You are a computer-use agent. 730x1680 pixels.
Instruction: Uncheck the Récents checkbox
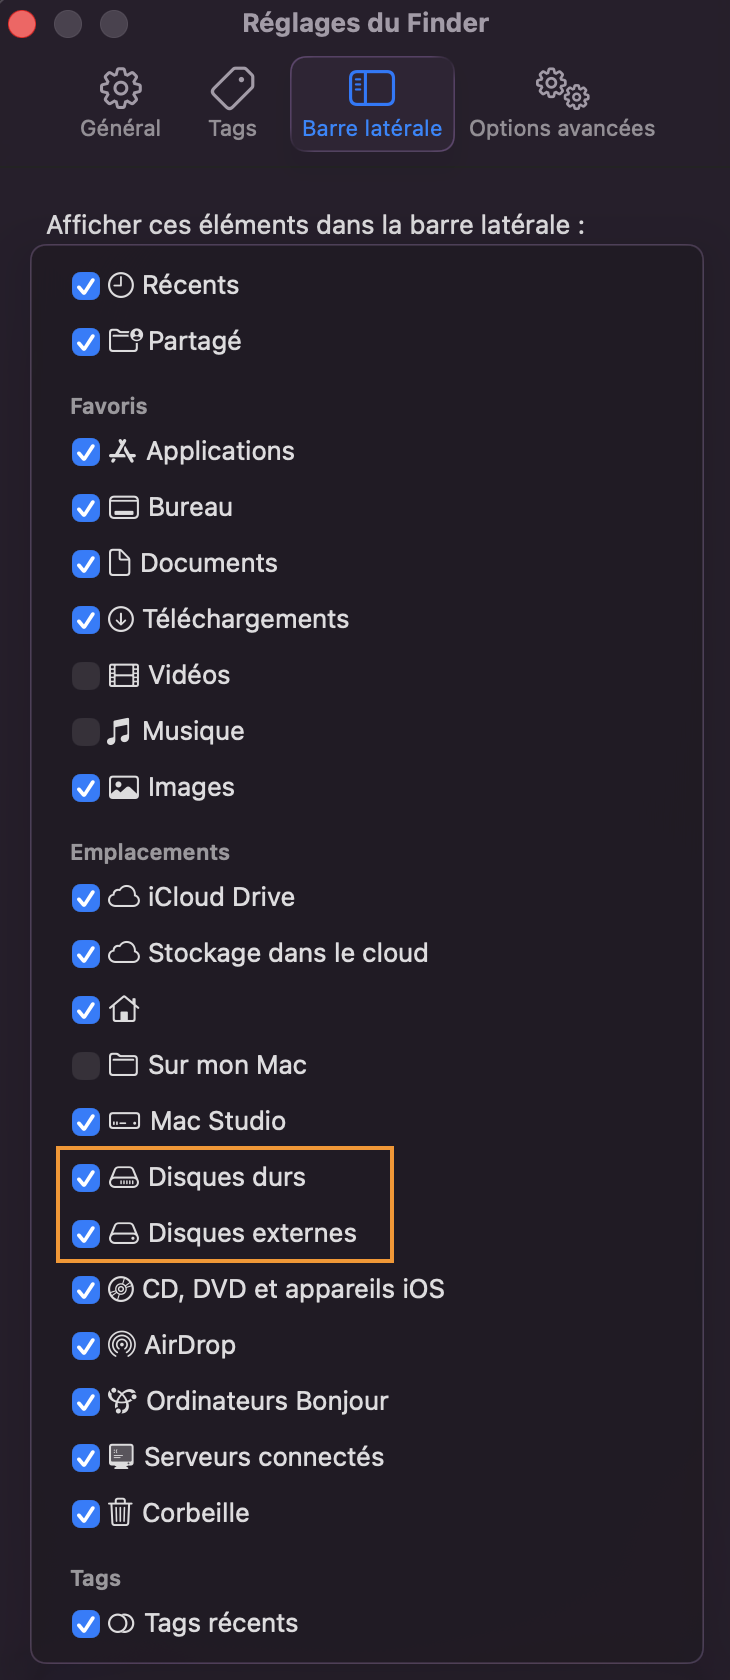(86, 286)
